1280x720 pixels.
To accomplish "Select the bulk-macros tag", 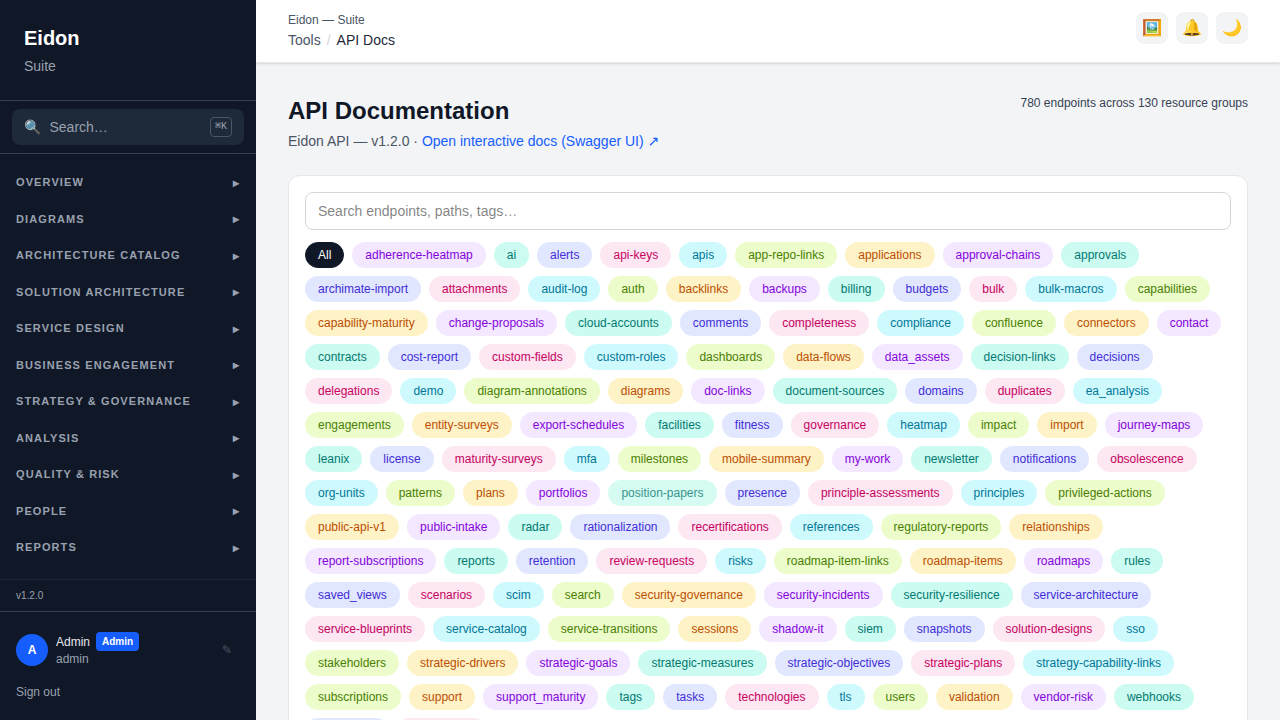I will [x=1071, y=289].
